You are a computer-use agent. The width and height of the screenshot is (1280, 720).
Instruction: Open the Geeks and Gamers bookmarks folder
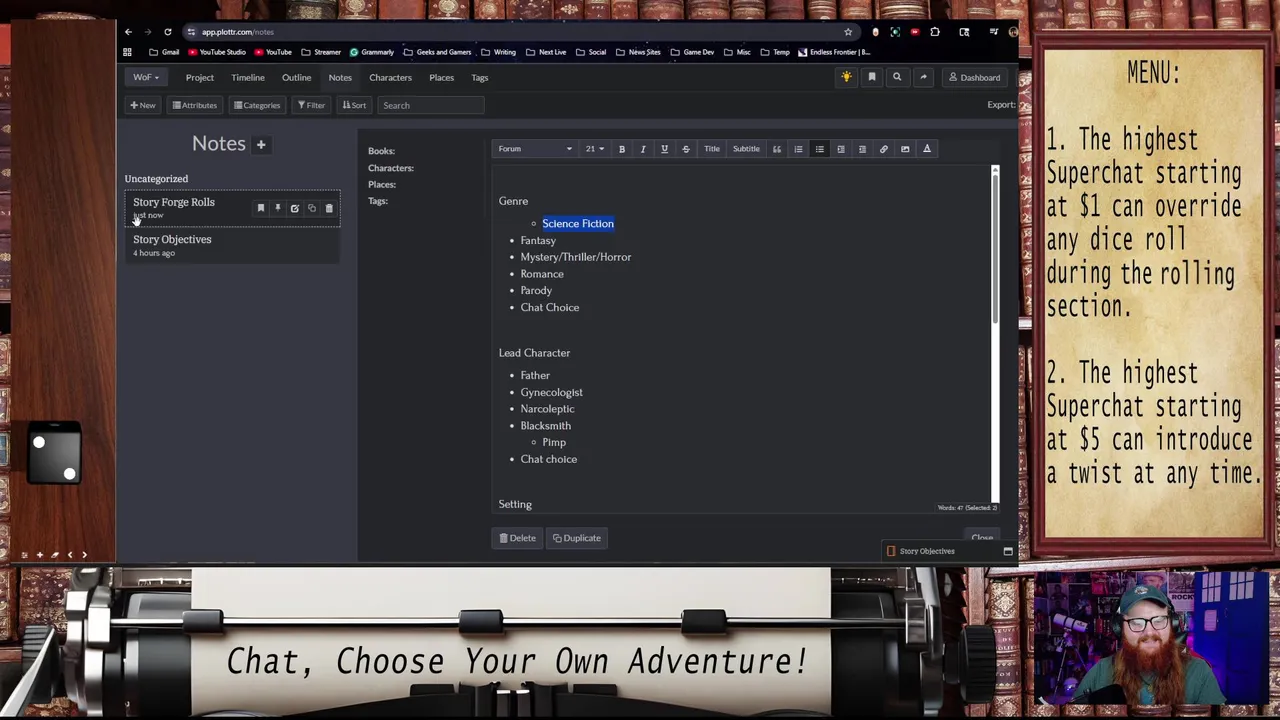[438, 52]
